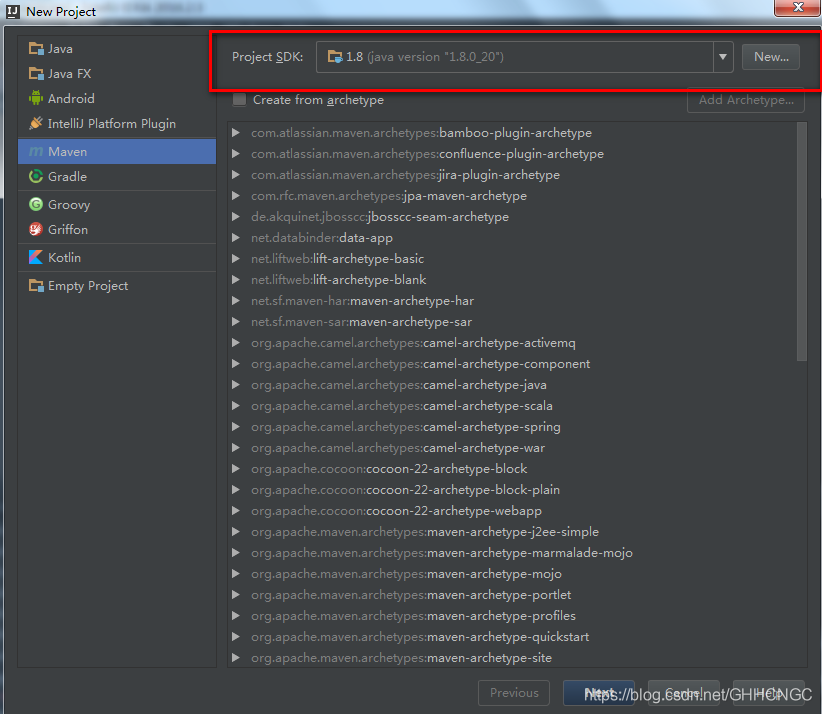Choose the Java FX folder icon
822x714 pixels.
tap(36, 73)
